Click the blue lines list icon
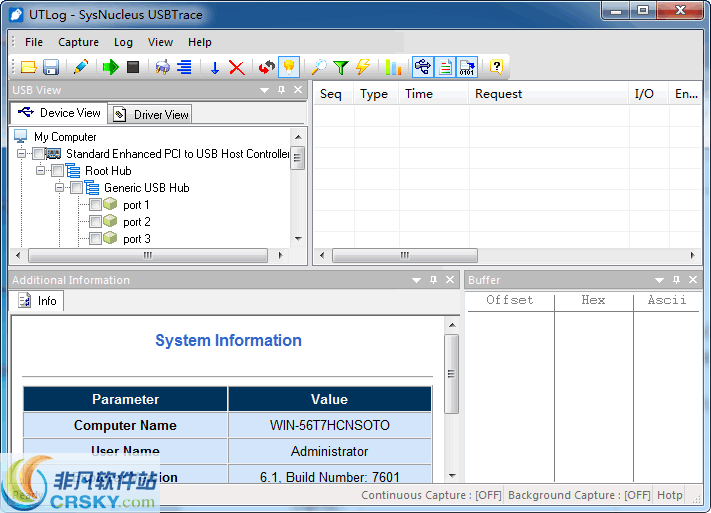This screenshot has height=513, width=711. point(184,67)
